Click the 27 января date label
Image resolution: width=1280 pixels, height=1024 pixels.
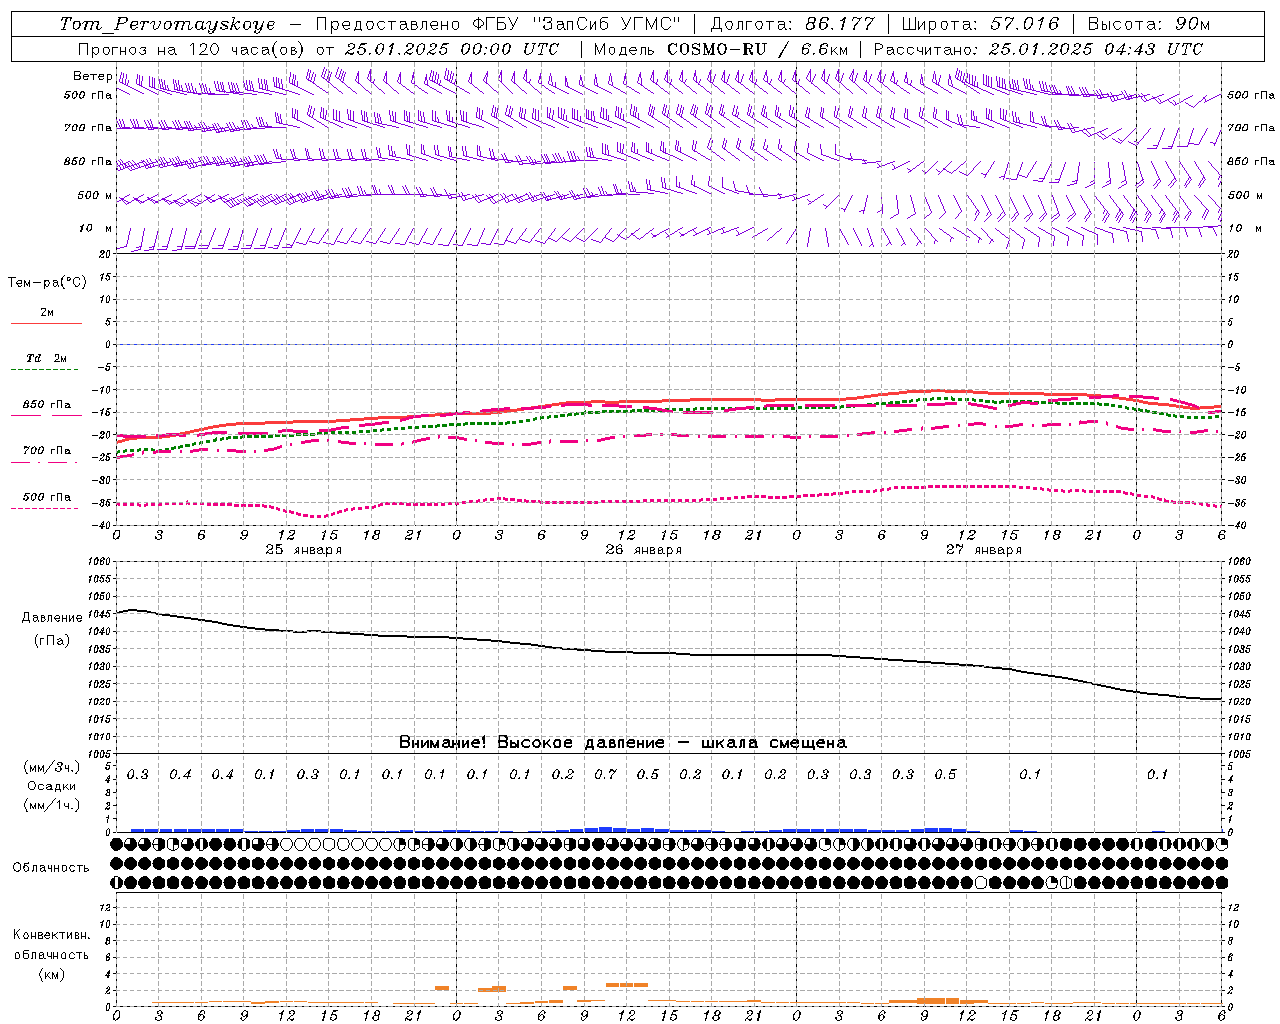983,550
